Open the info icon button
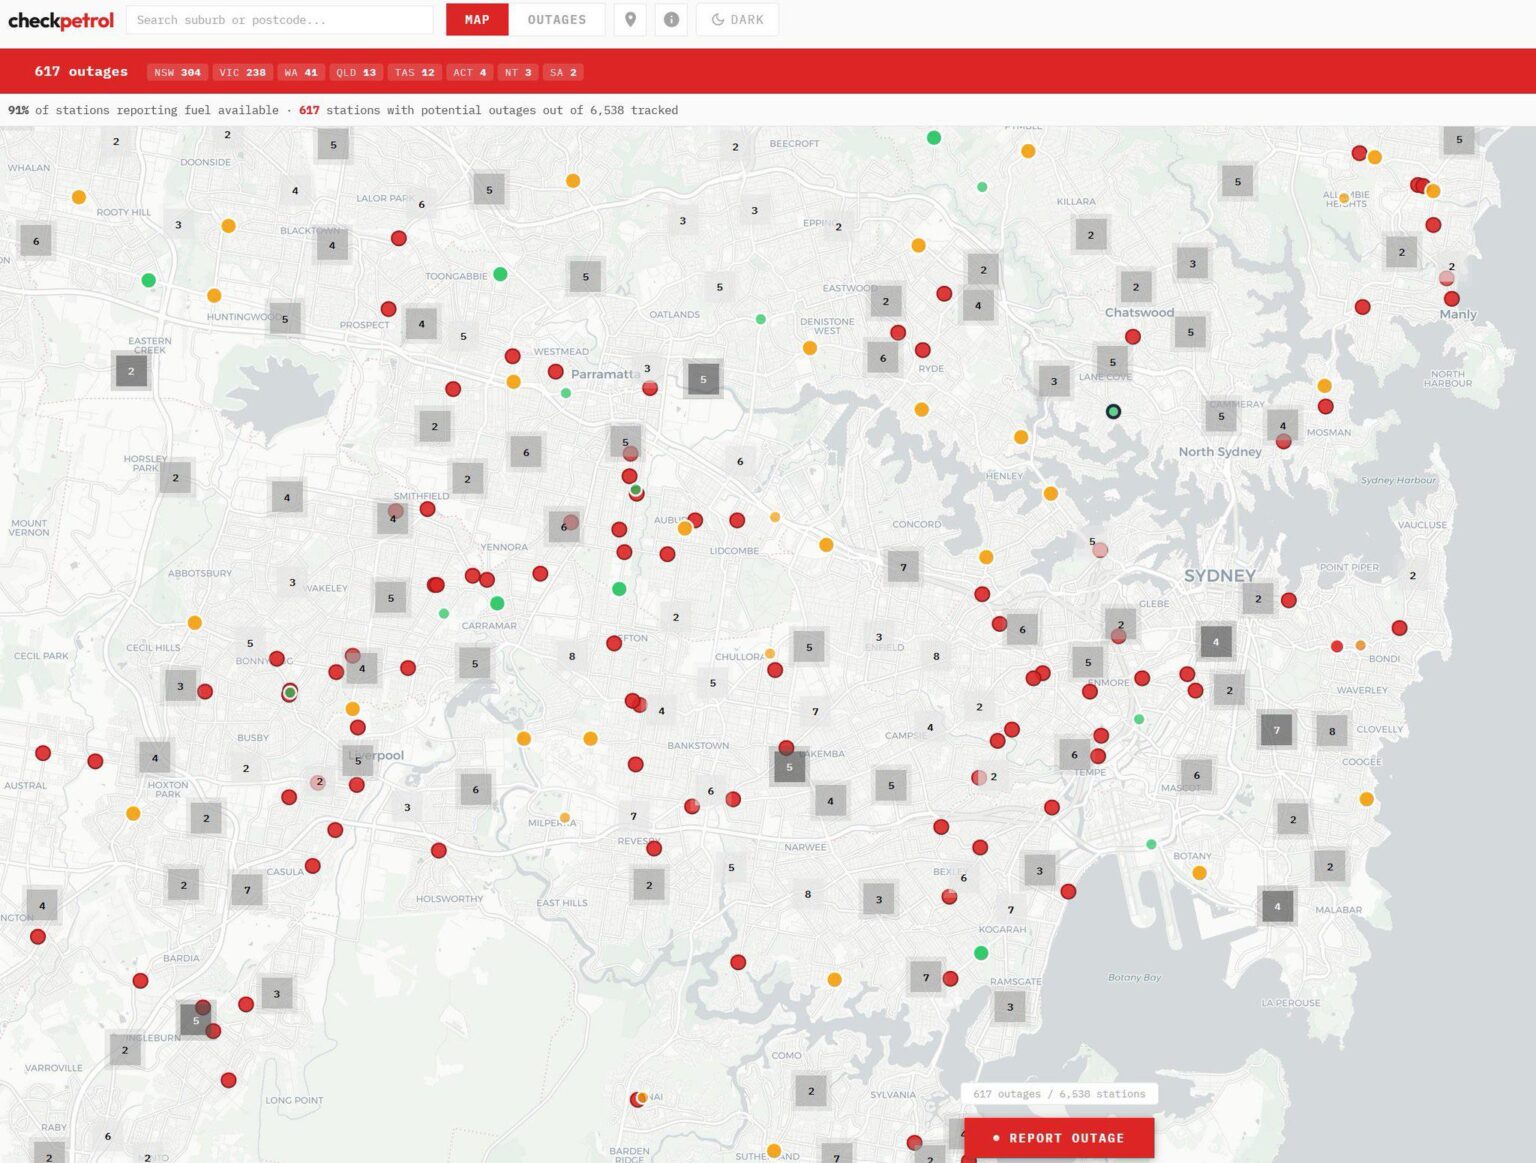The height and width of the screenshot is (1163, 1536). (x=672, y=20)
